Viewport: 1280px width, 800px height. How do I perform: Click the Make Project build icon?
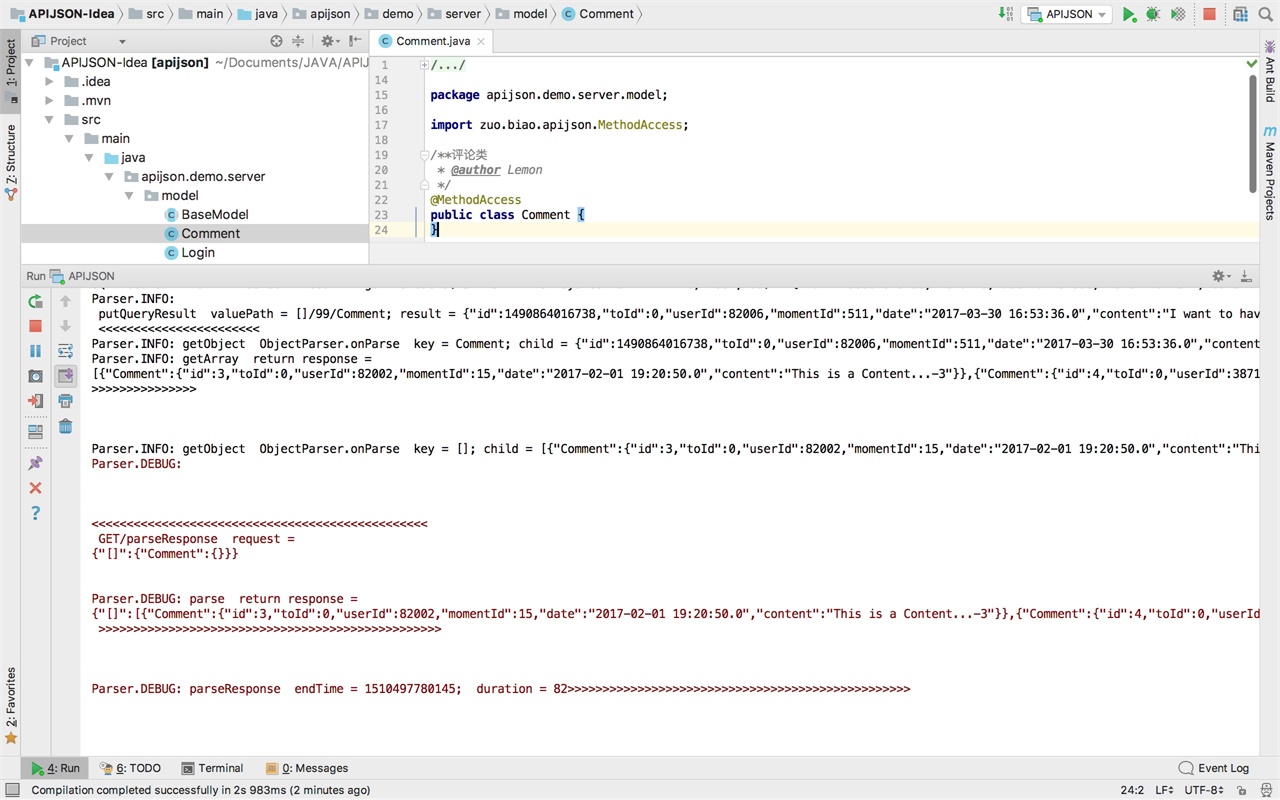(x=1005, y=14)
